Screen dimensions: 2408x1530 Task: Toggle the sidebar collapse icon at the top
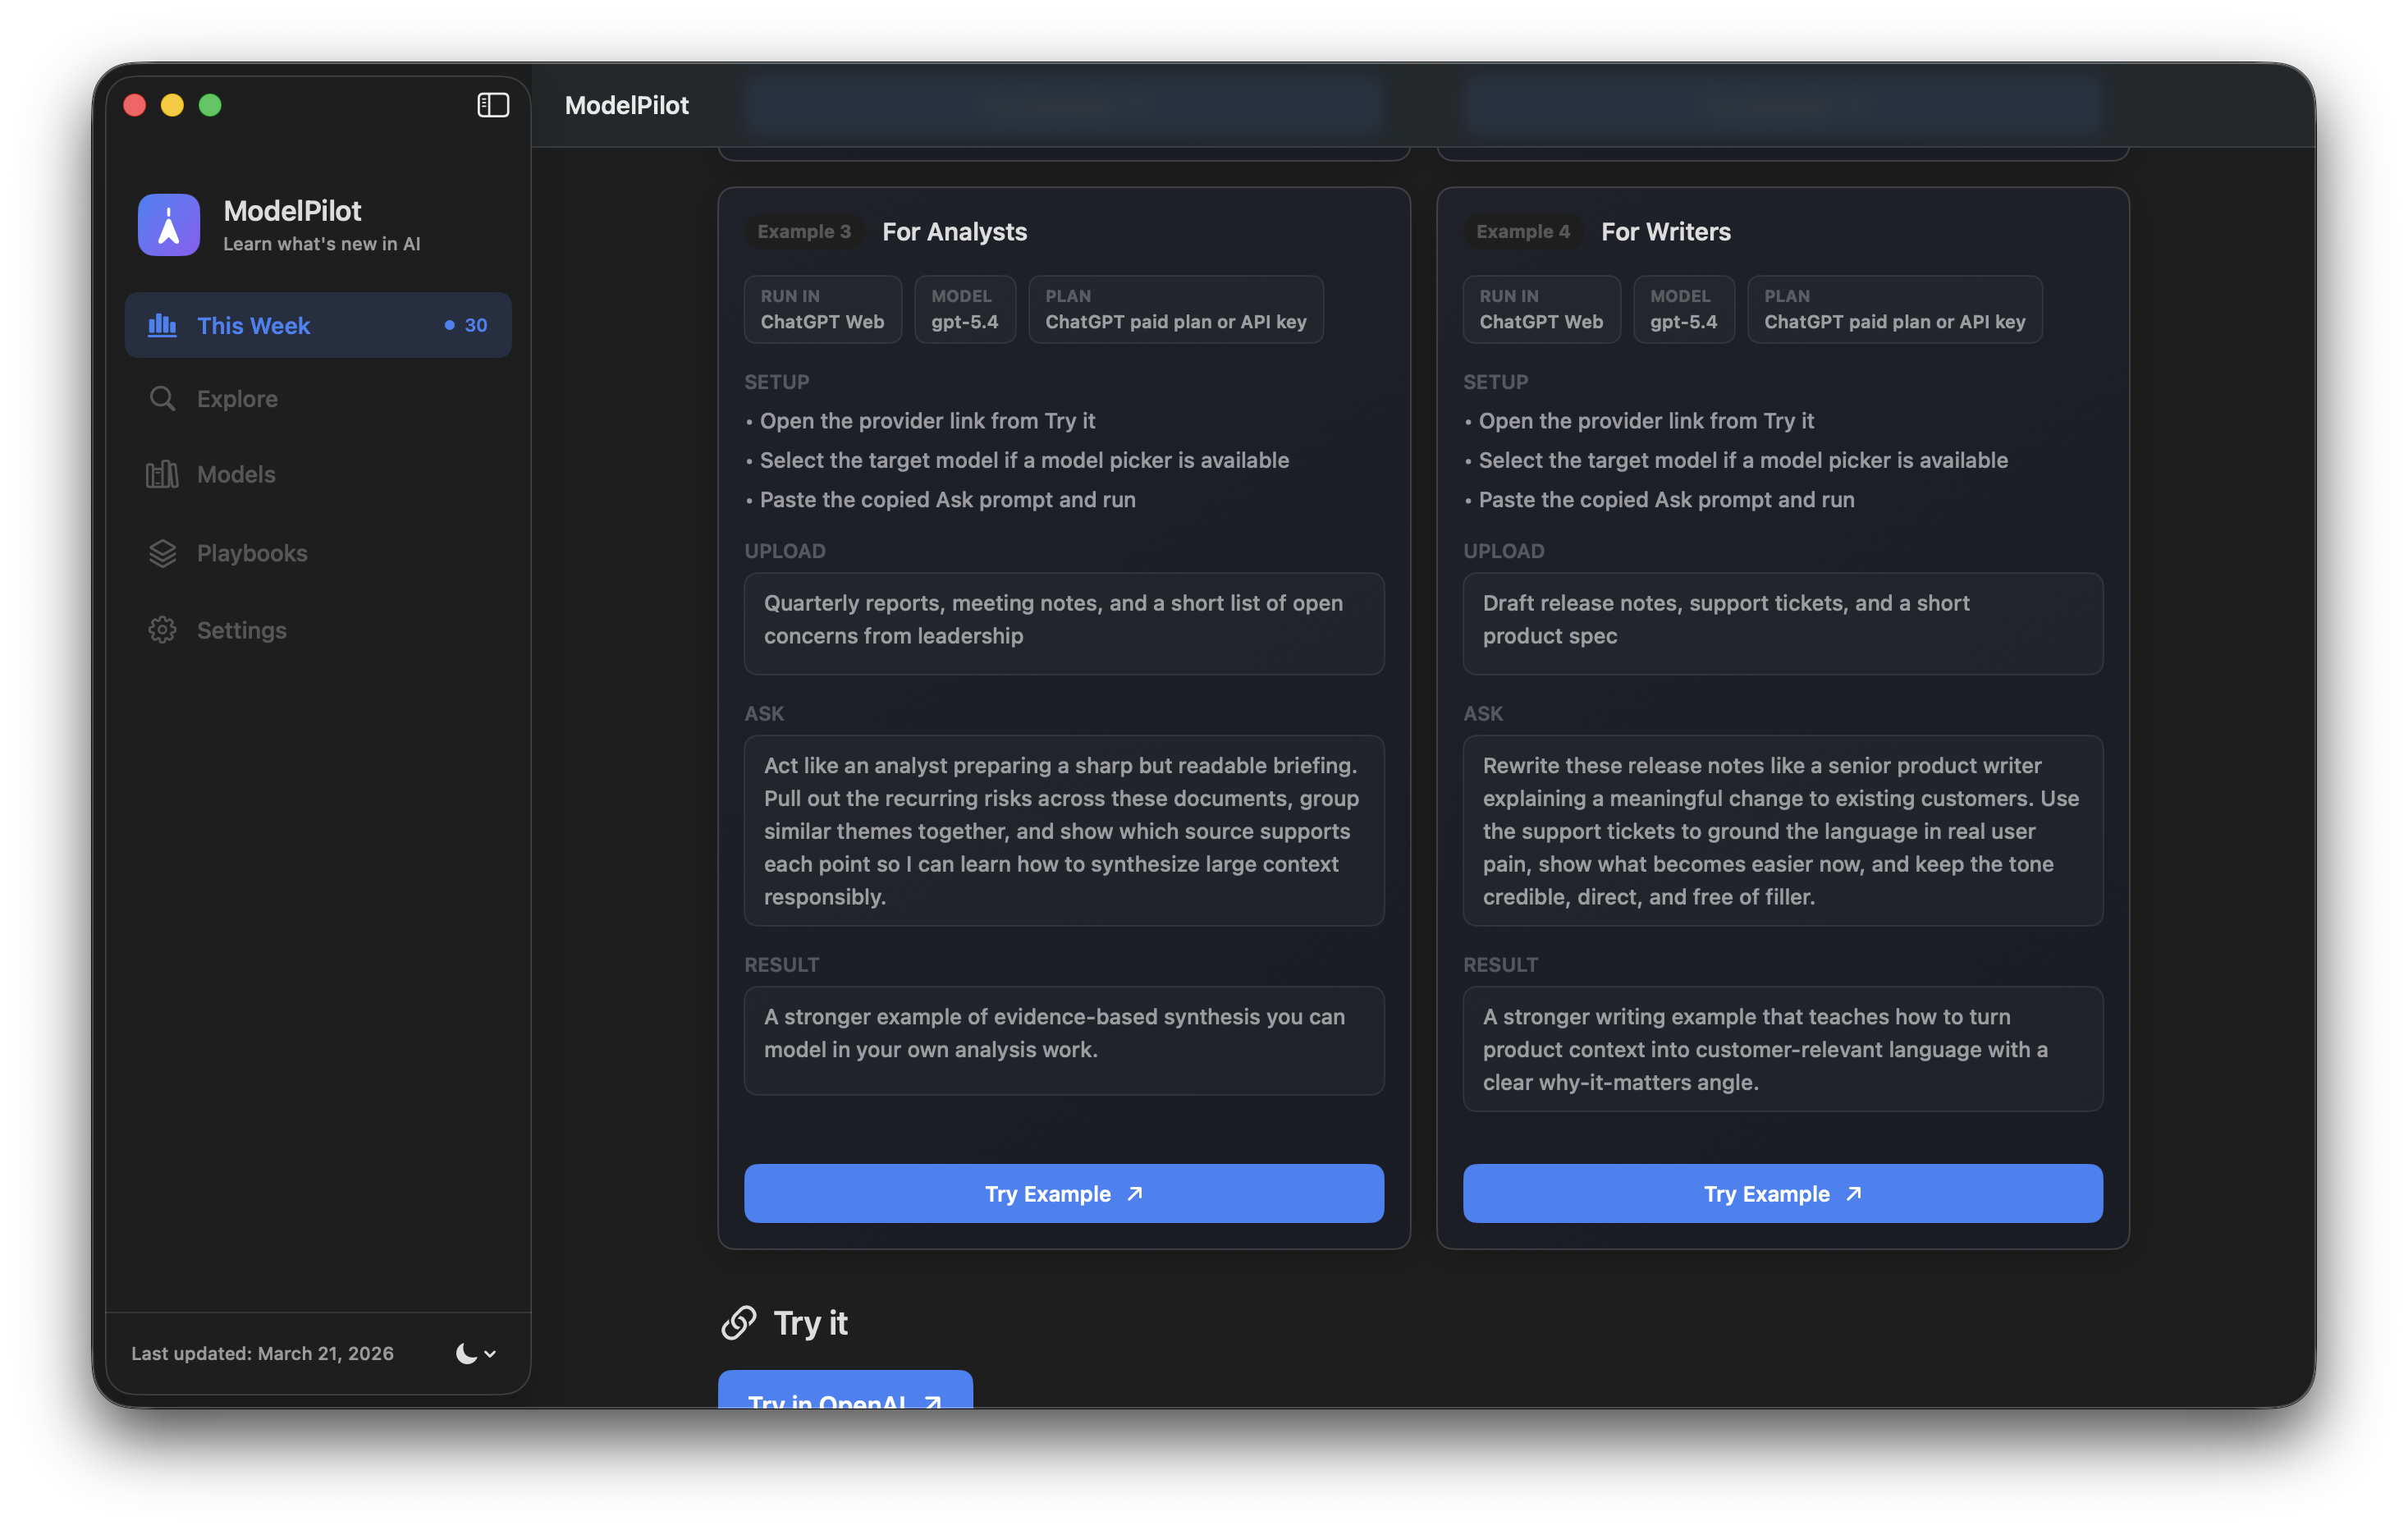click(493, 104)
